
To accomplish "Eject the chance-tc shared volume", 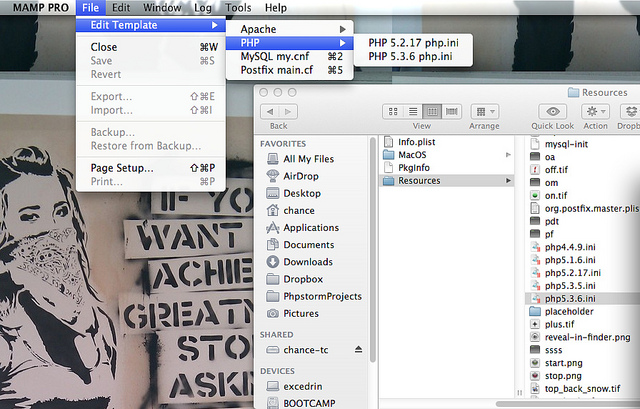I will (358, 349).
